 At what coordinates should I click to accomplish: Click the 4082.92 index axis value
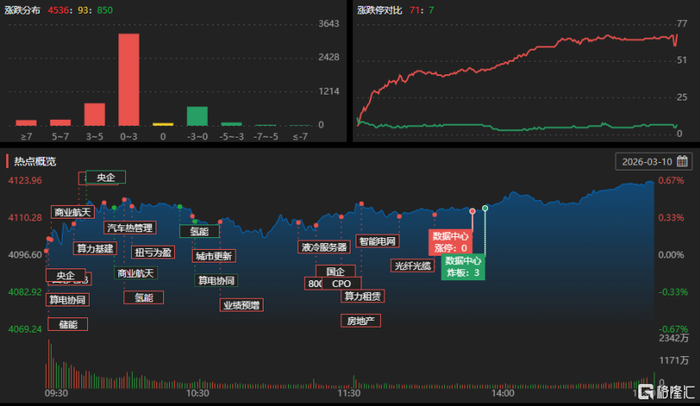25,292
